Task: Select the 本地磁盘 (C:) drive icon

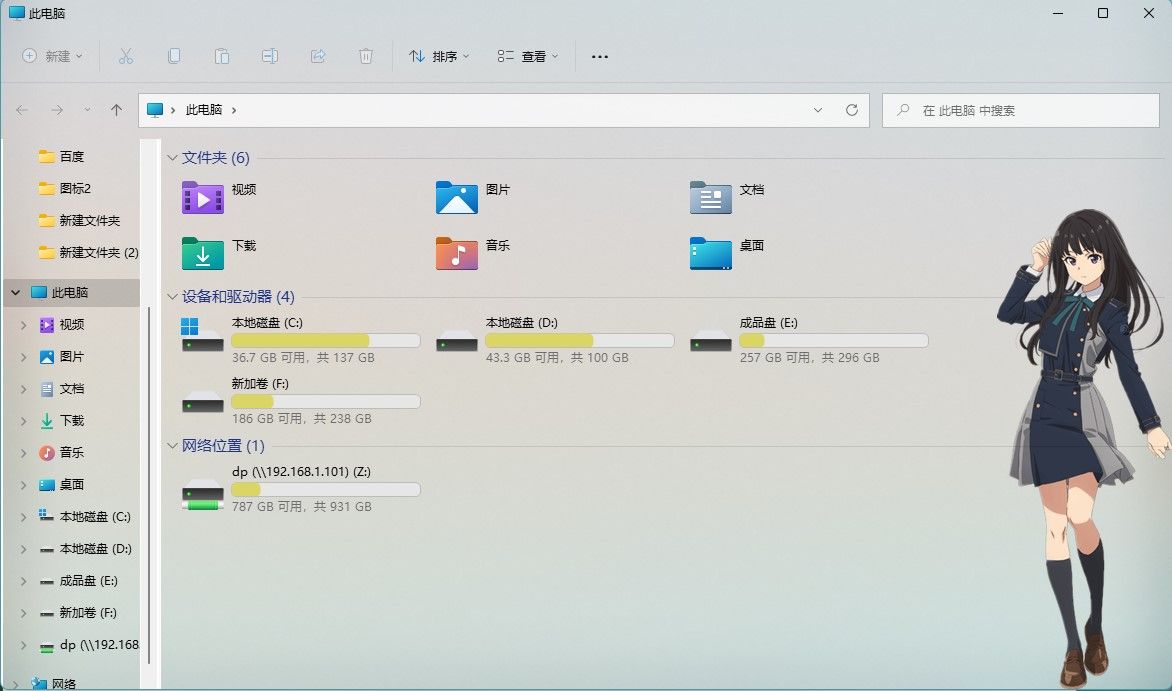Action: click(203, 335)
